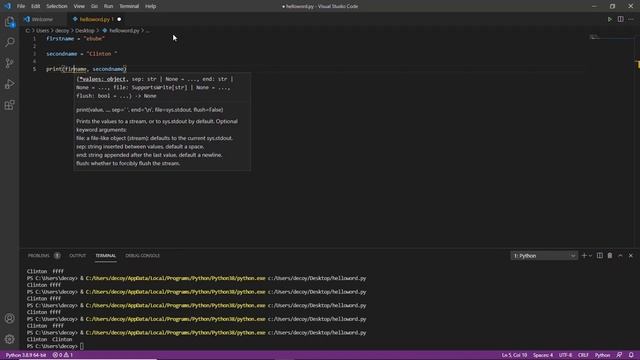Open the Edit menu
Image resolution: width=640 pixels, height=360 pixels.
click(36, 6)
